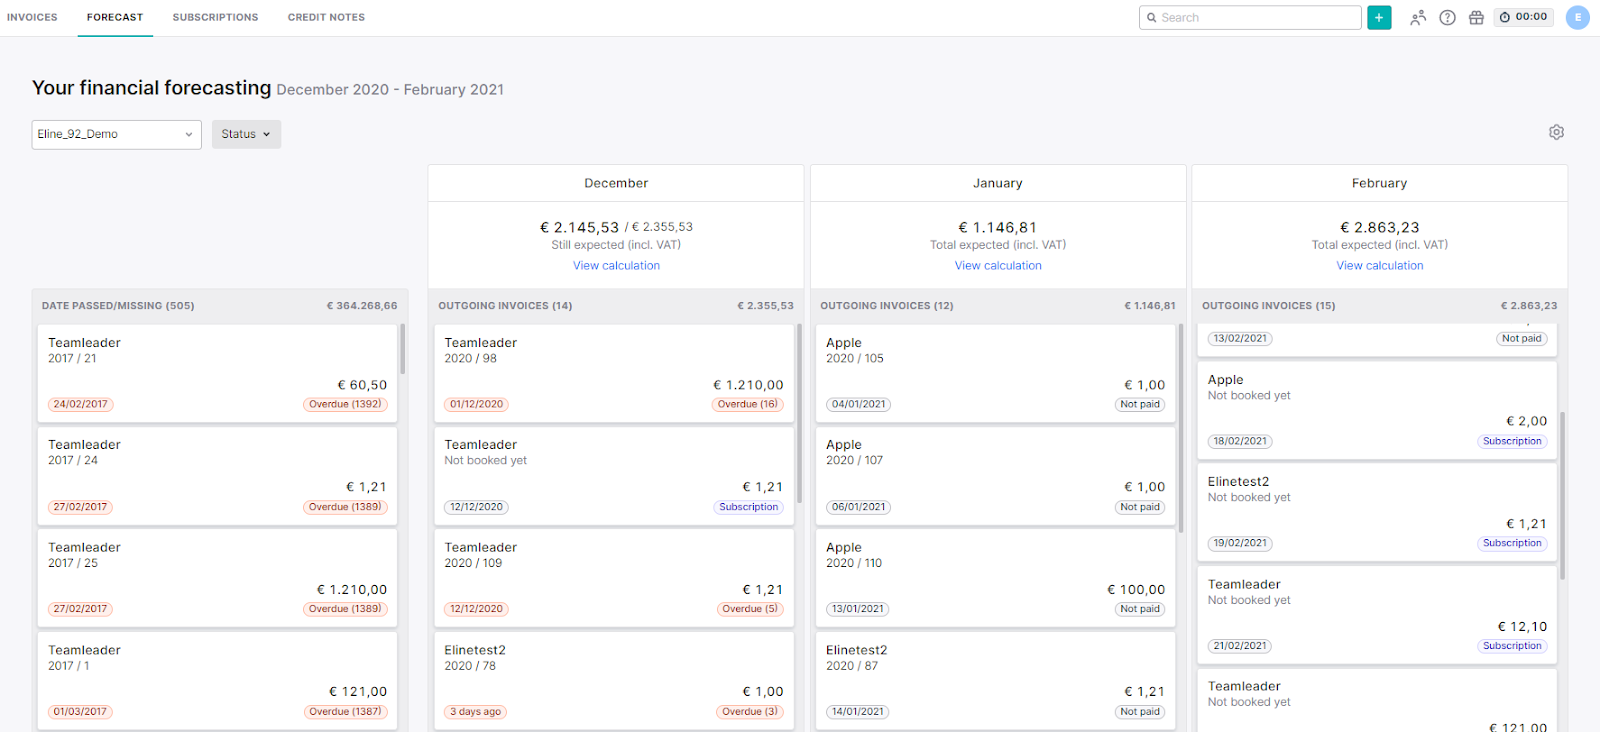1600x732 pixels.
Task: Click the 13/01/2021 date badge
Action: 858,609
